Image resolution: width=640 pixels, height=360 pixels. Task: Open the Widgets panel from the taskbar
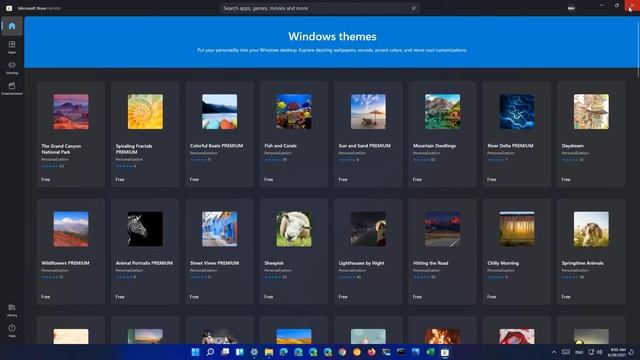(x=240, y=352)
